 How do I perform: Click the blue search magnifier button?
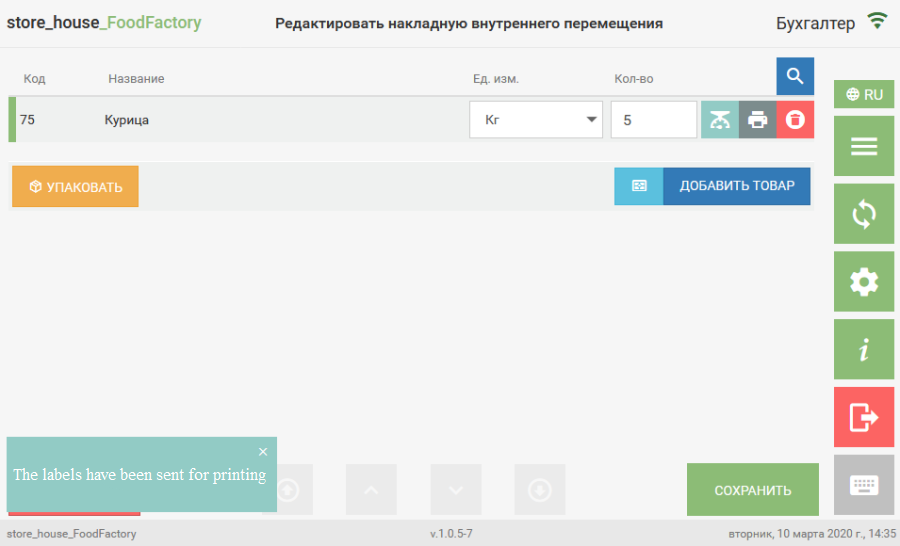pyautogui.click(x=795, y=76)
